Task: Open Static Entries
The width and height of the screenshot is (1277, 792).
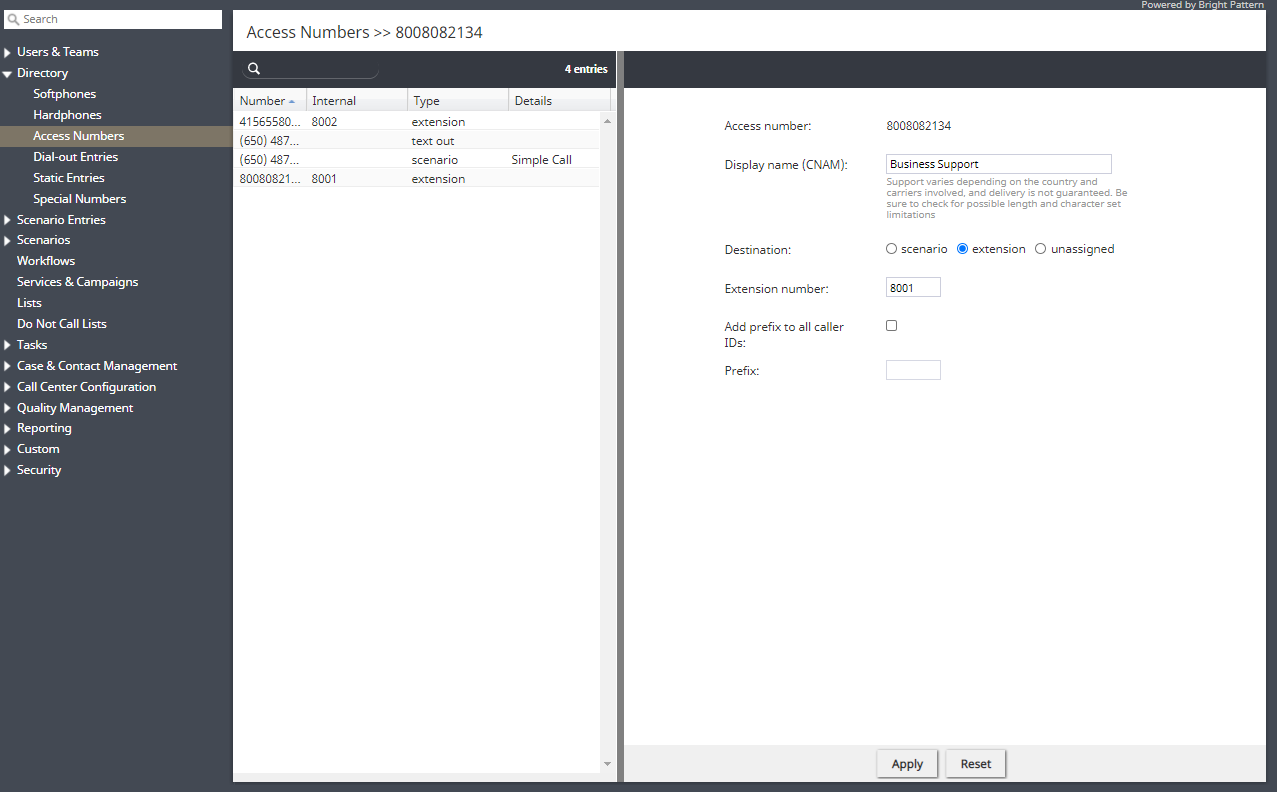Action: click(69, 178)
